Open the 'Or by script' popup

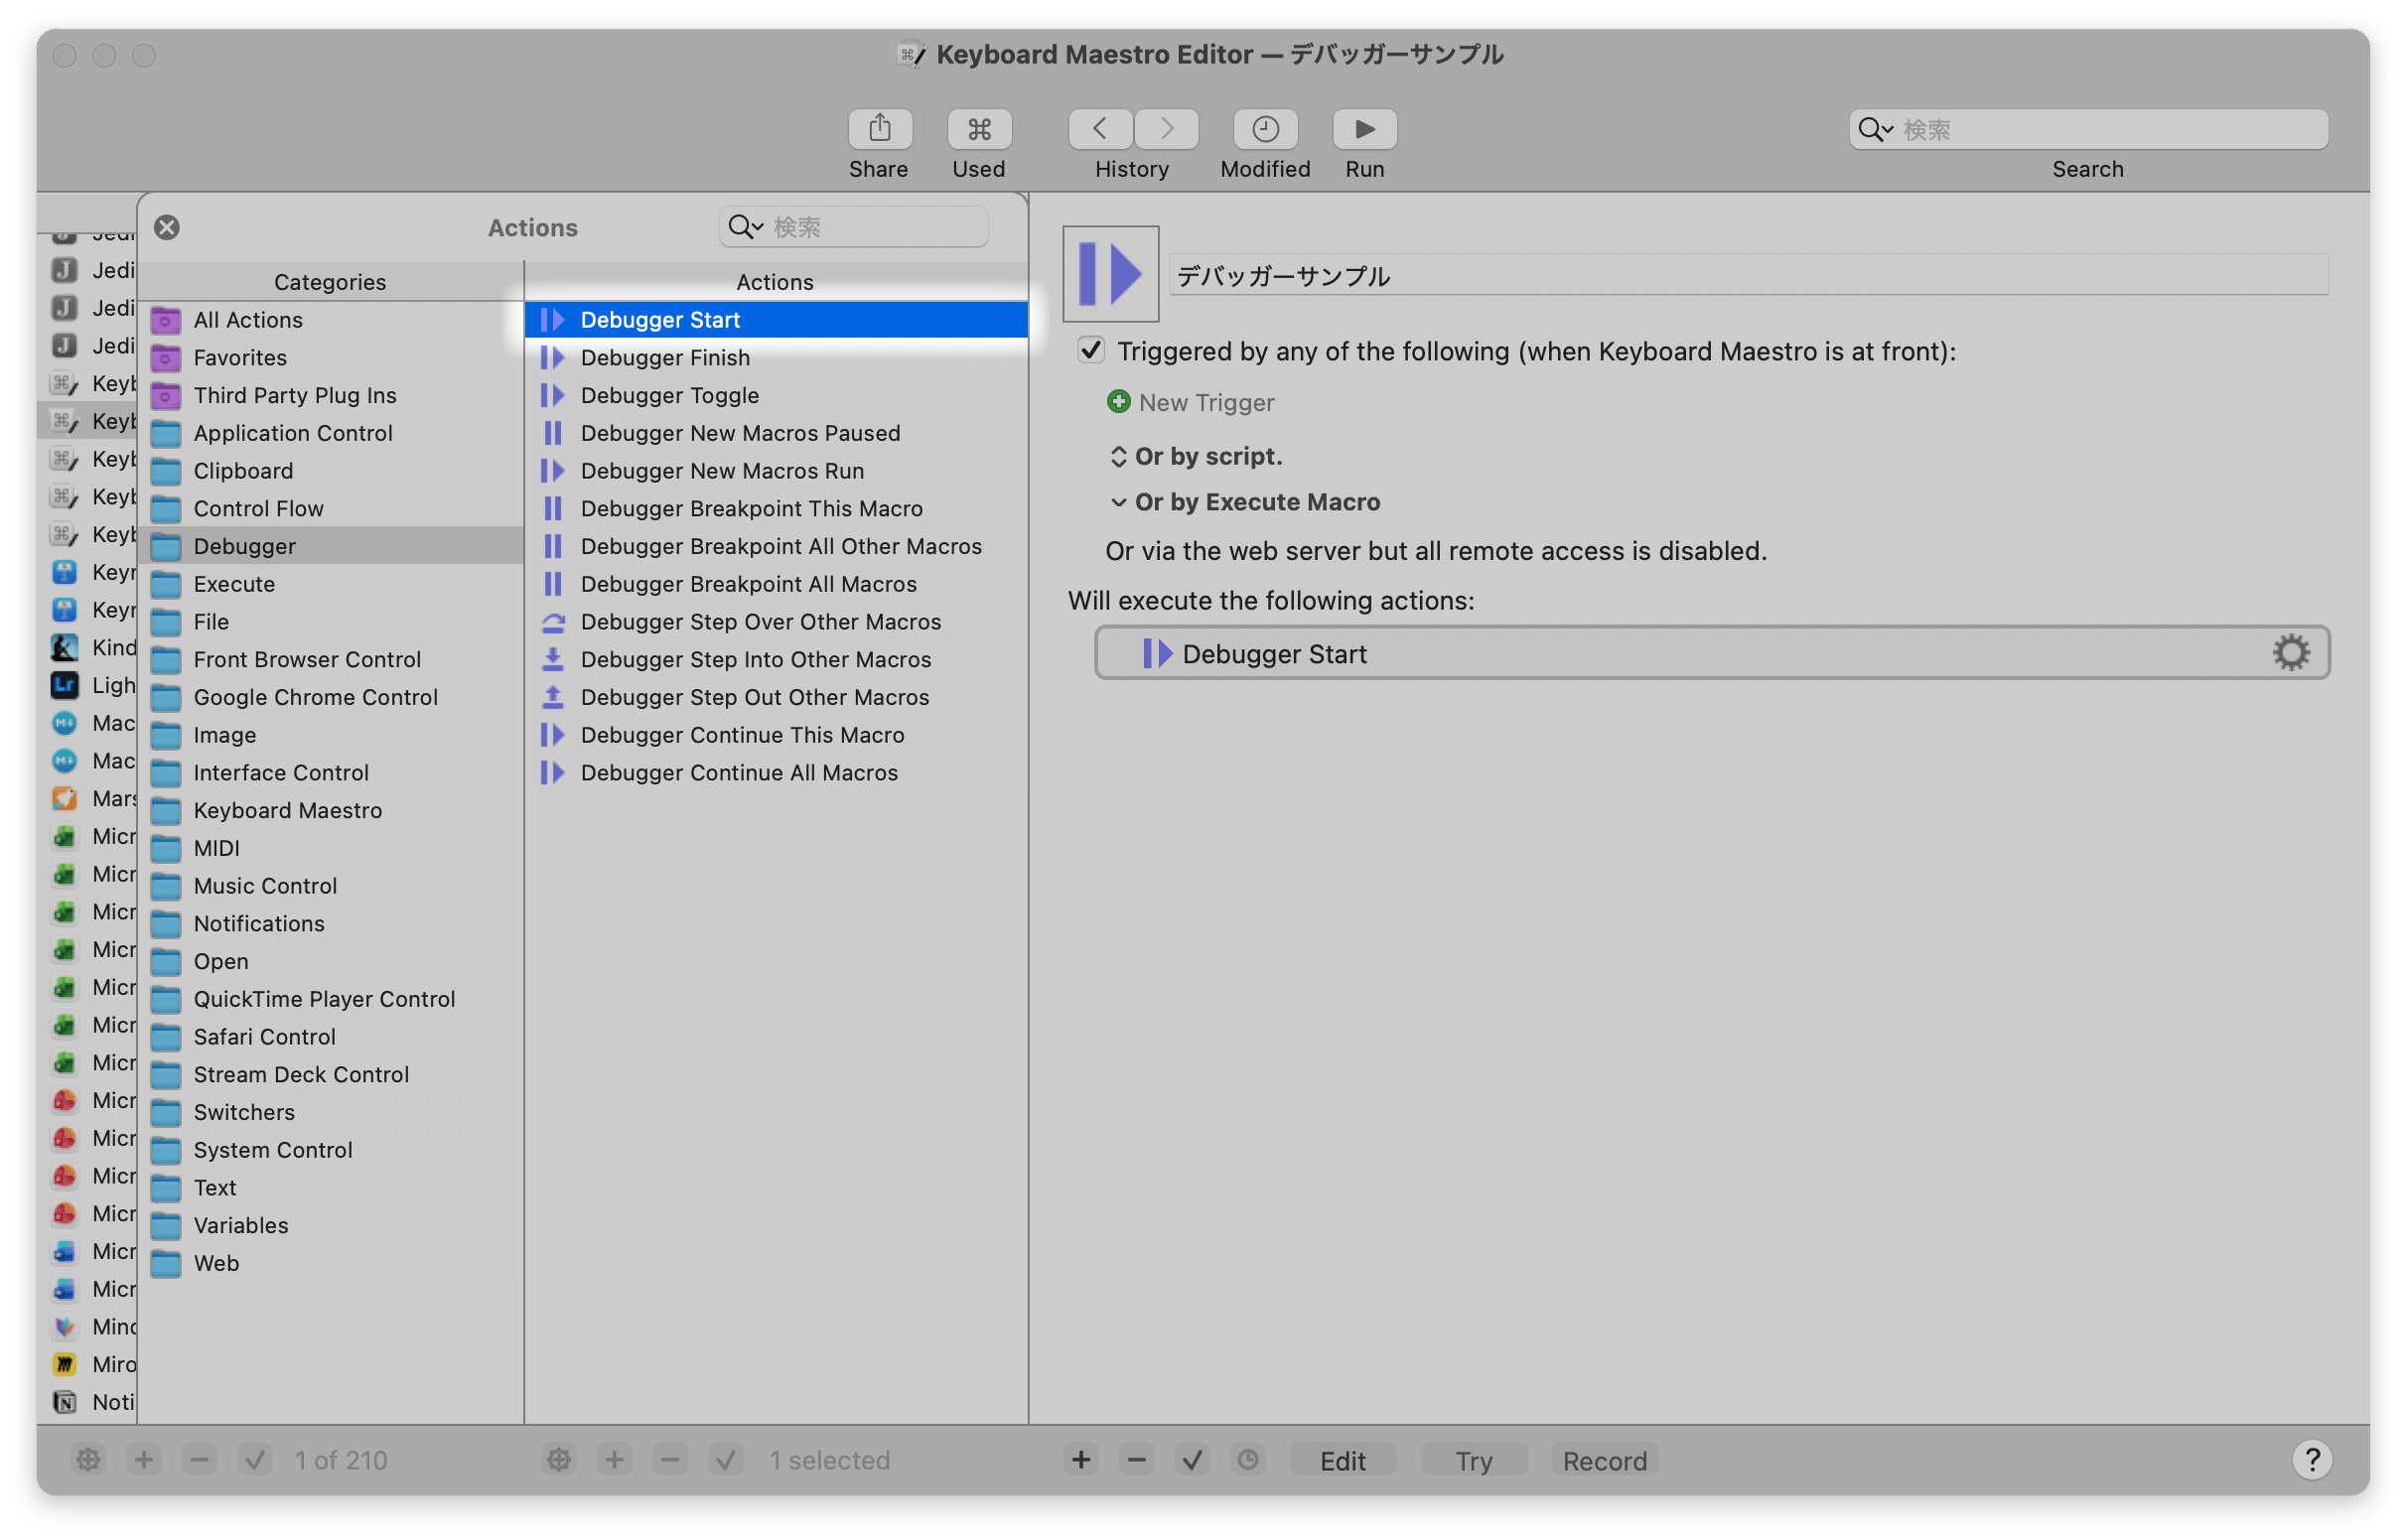[1118, 457]
